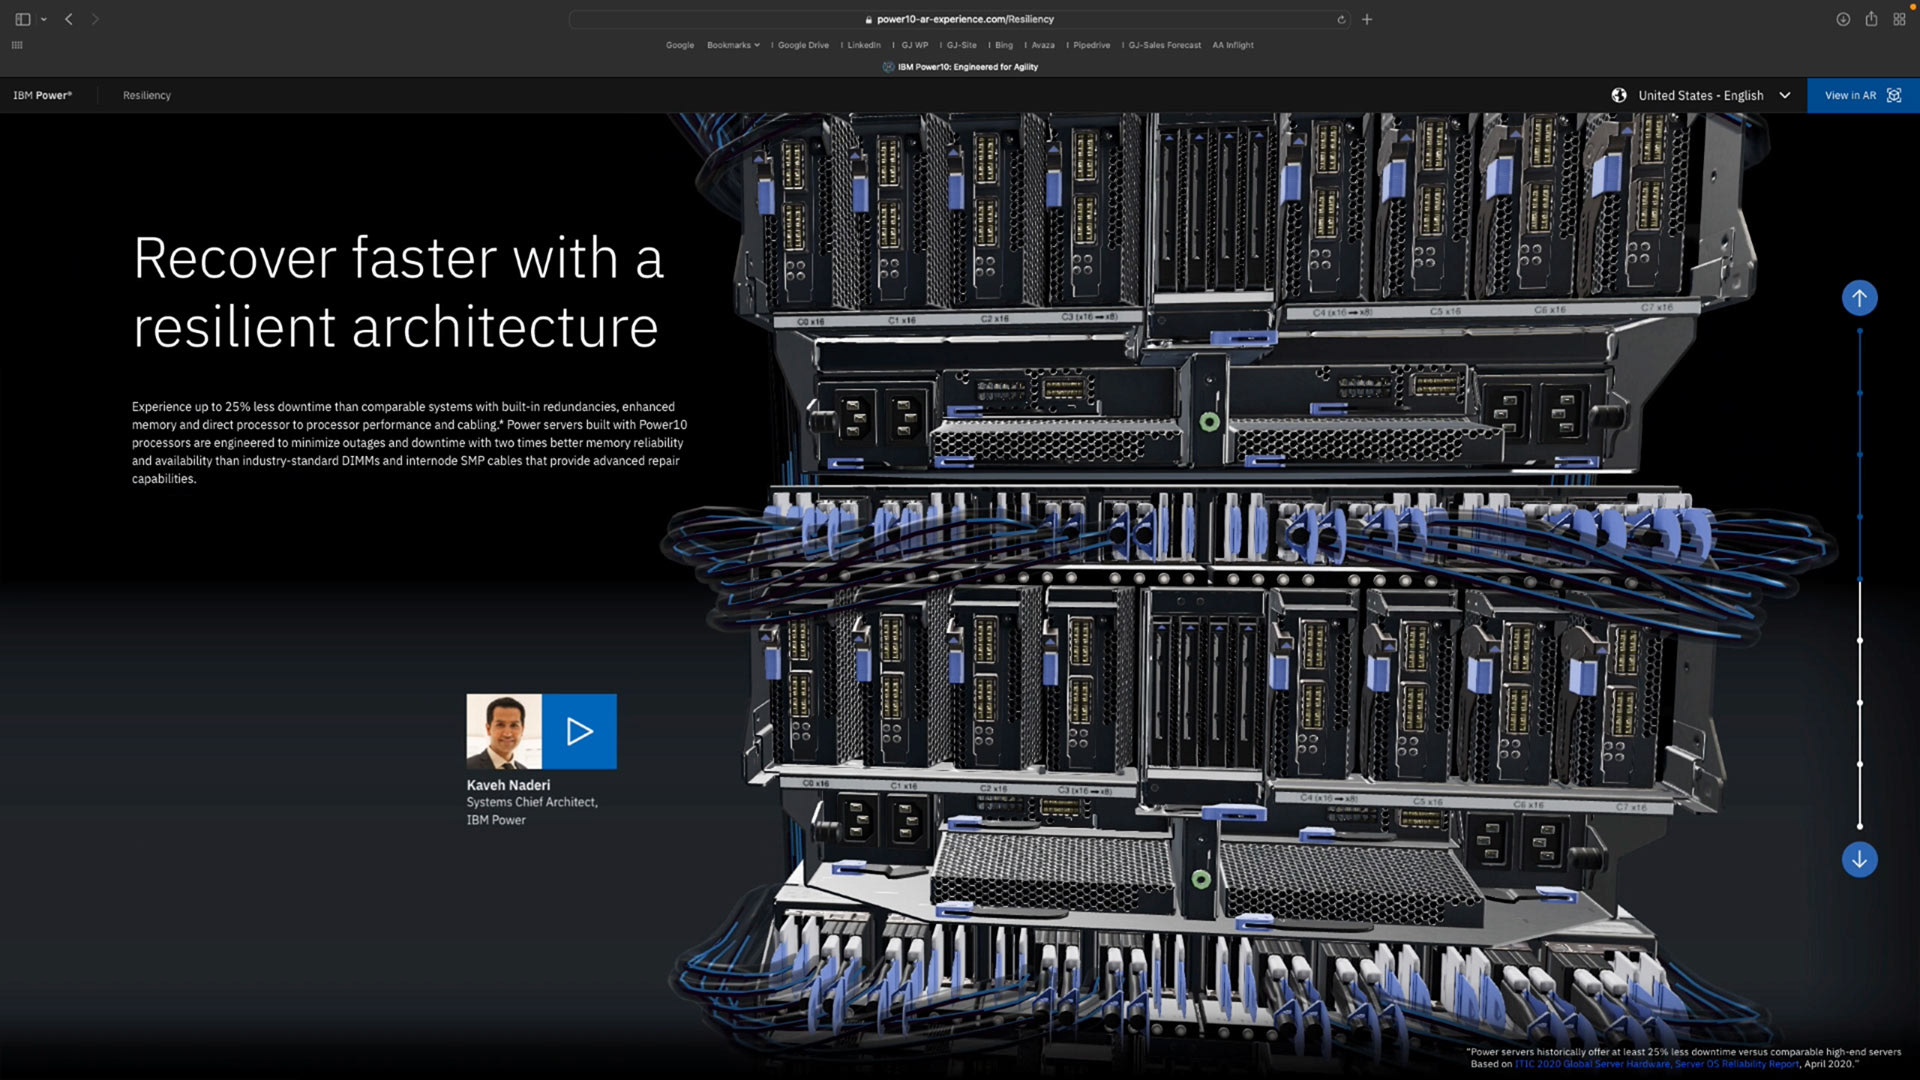Play the Kaveh Naderi video
Screen dimensions: 1920x1080
coord(579,731)
